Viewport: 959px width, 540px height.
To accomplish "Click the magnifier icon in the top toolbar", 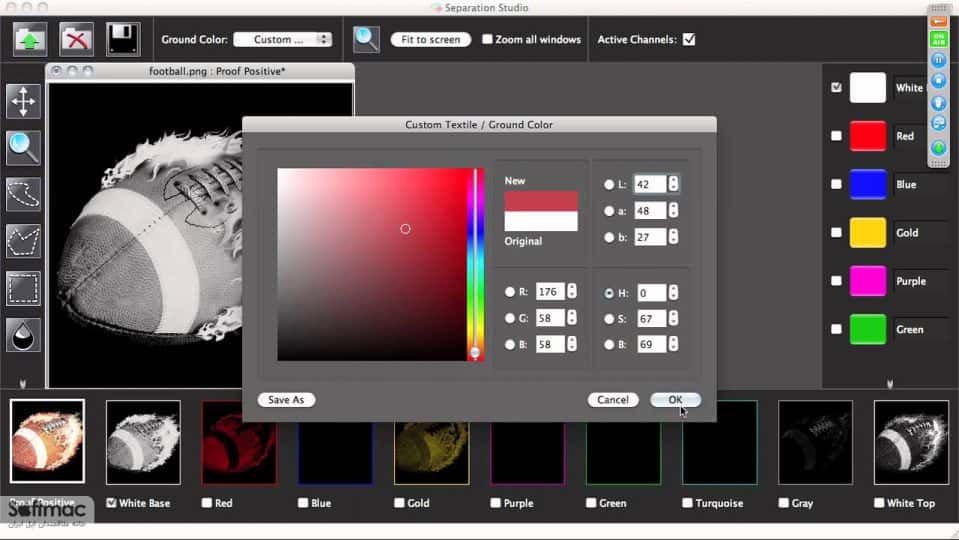I will 366,40.
